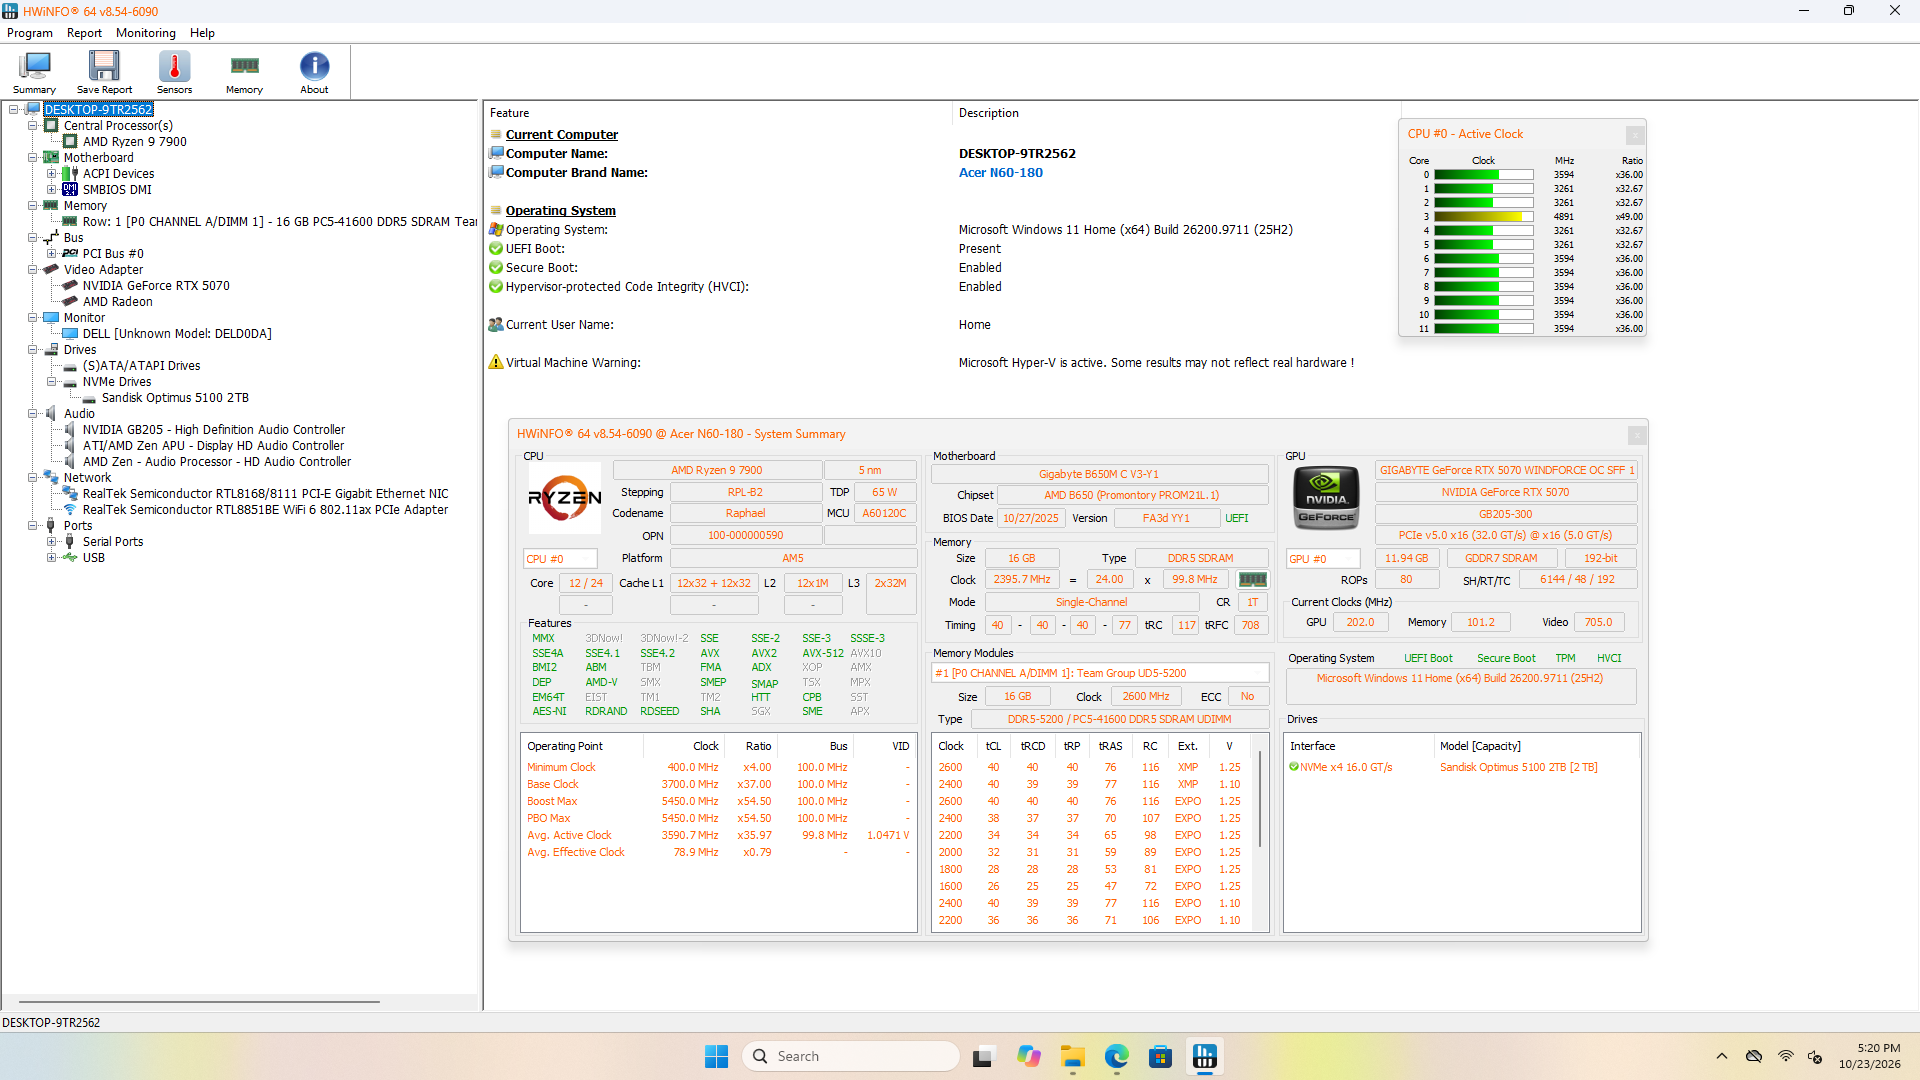Image resolution: width=1920 pixels, height=1080 pixels.
Task: Click the HWiNFO taskbar icon
Action: tap(1205, 1056)
